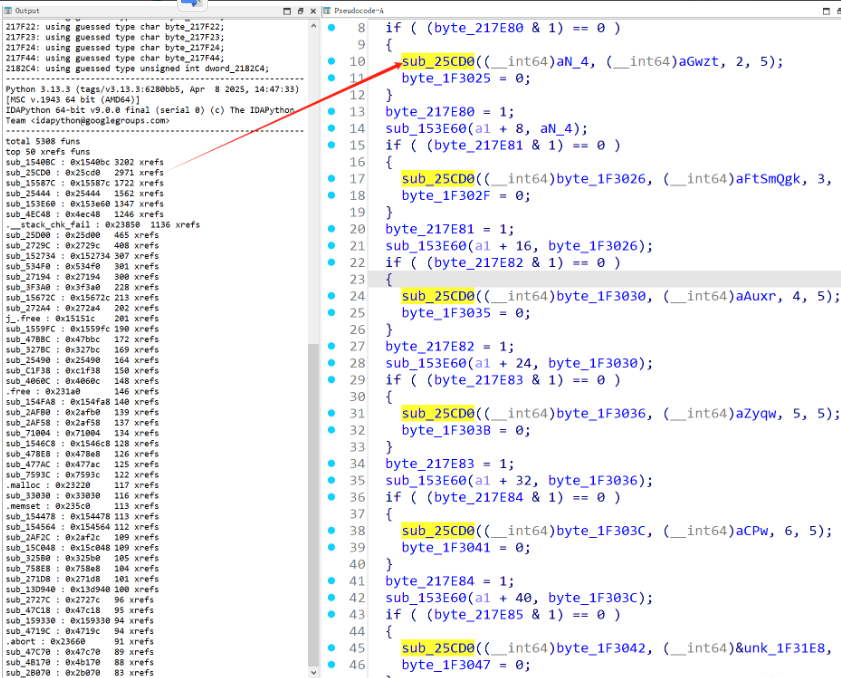The image size is (841, 678).
Task: Click breakpoint dot beside line 45
Action: pos(331,648)
